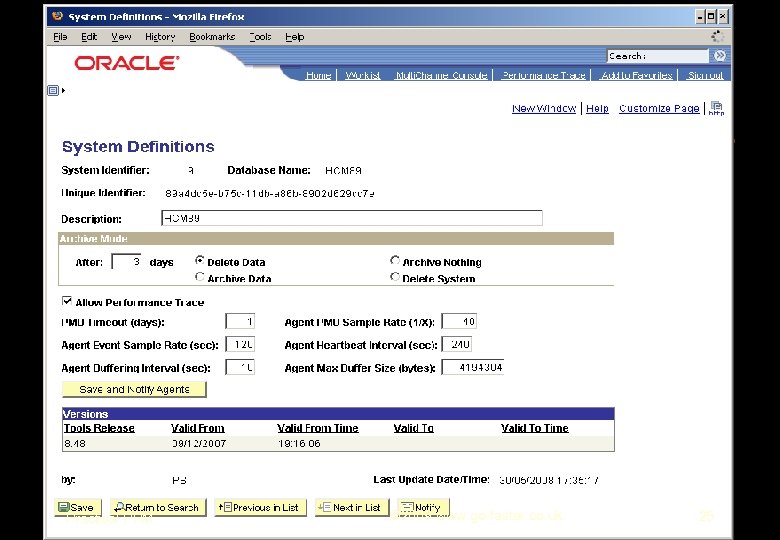The image size is (780, 540).
Task: Click the search go arrow icon
Action: (x=719, y=56)
